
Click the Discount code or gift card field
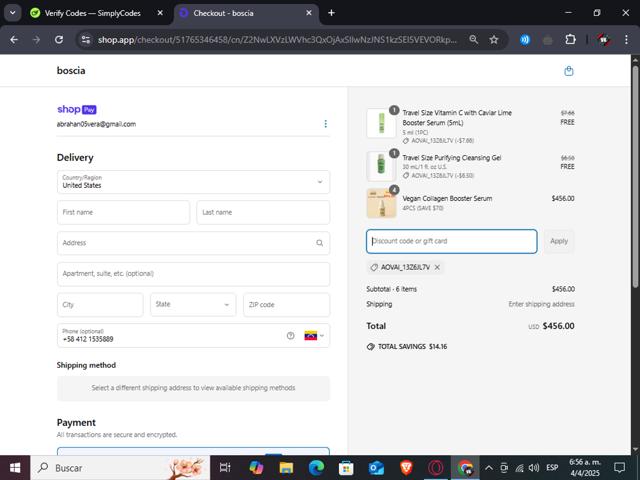pos(451,241)
